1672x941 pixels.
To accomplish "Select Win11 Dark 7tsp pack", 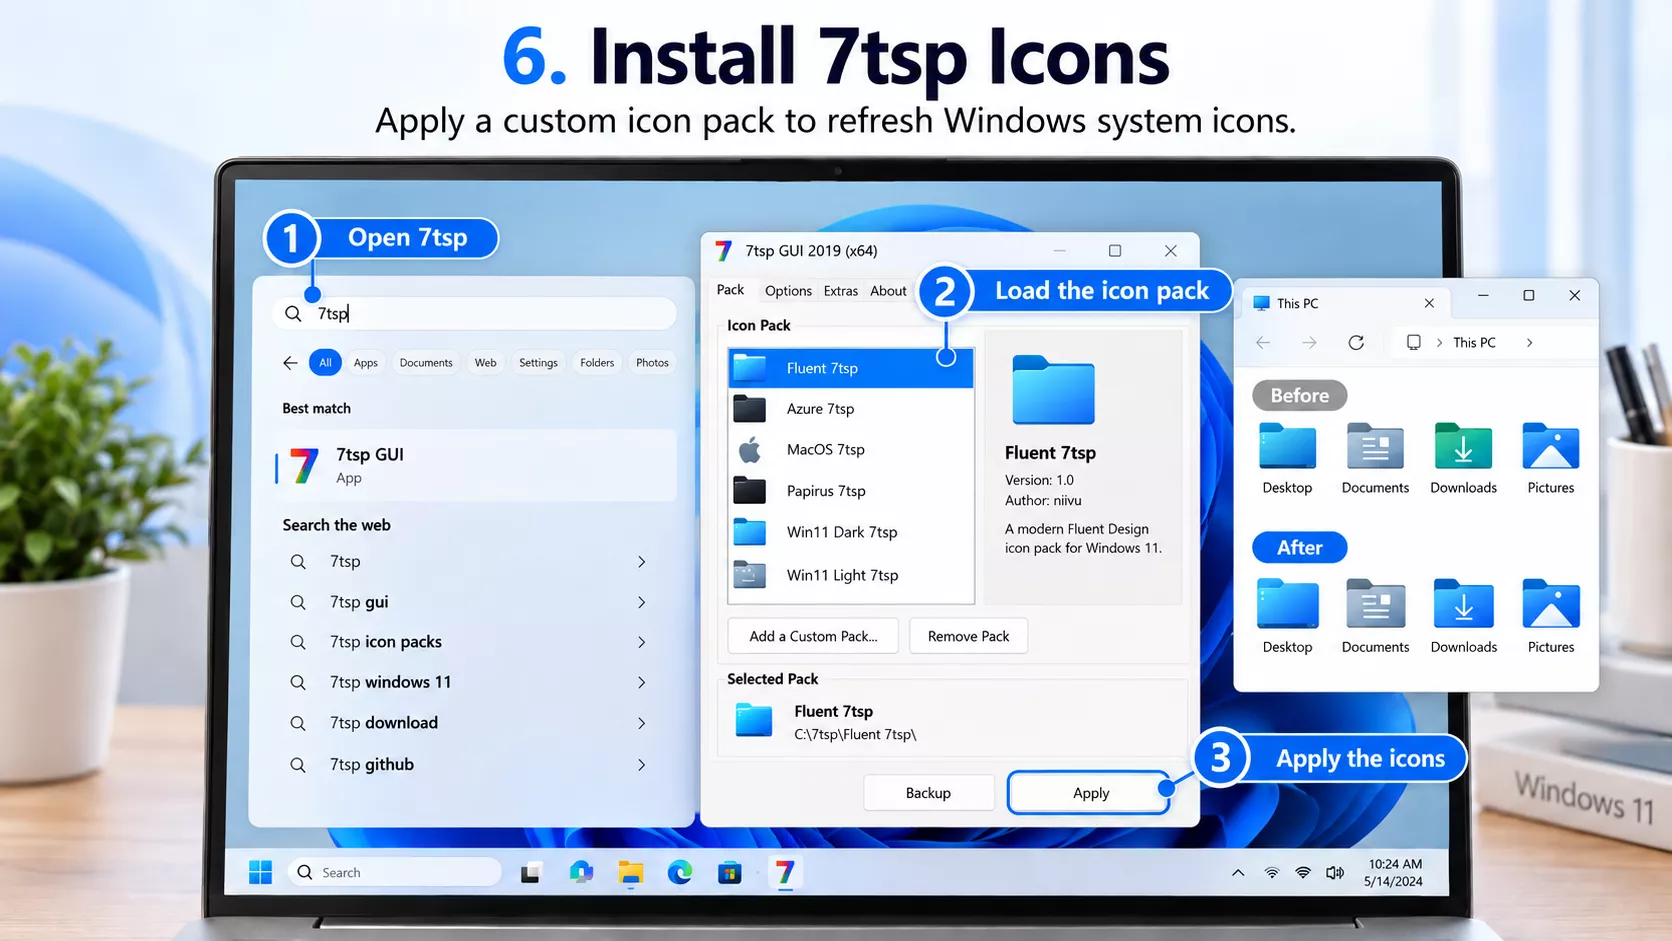I will 851,532.
